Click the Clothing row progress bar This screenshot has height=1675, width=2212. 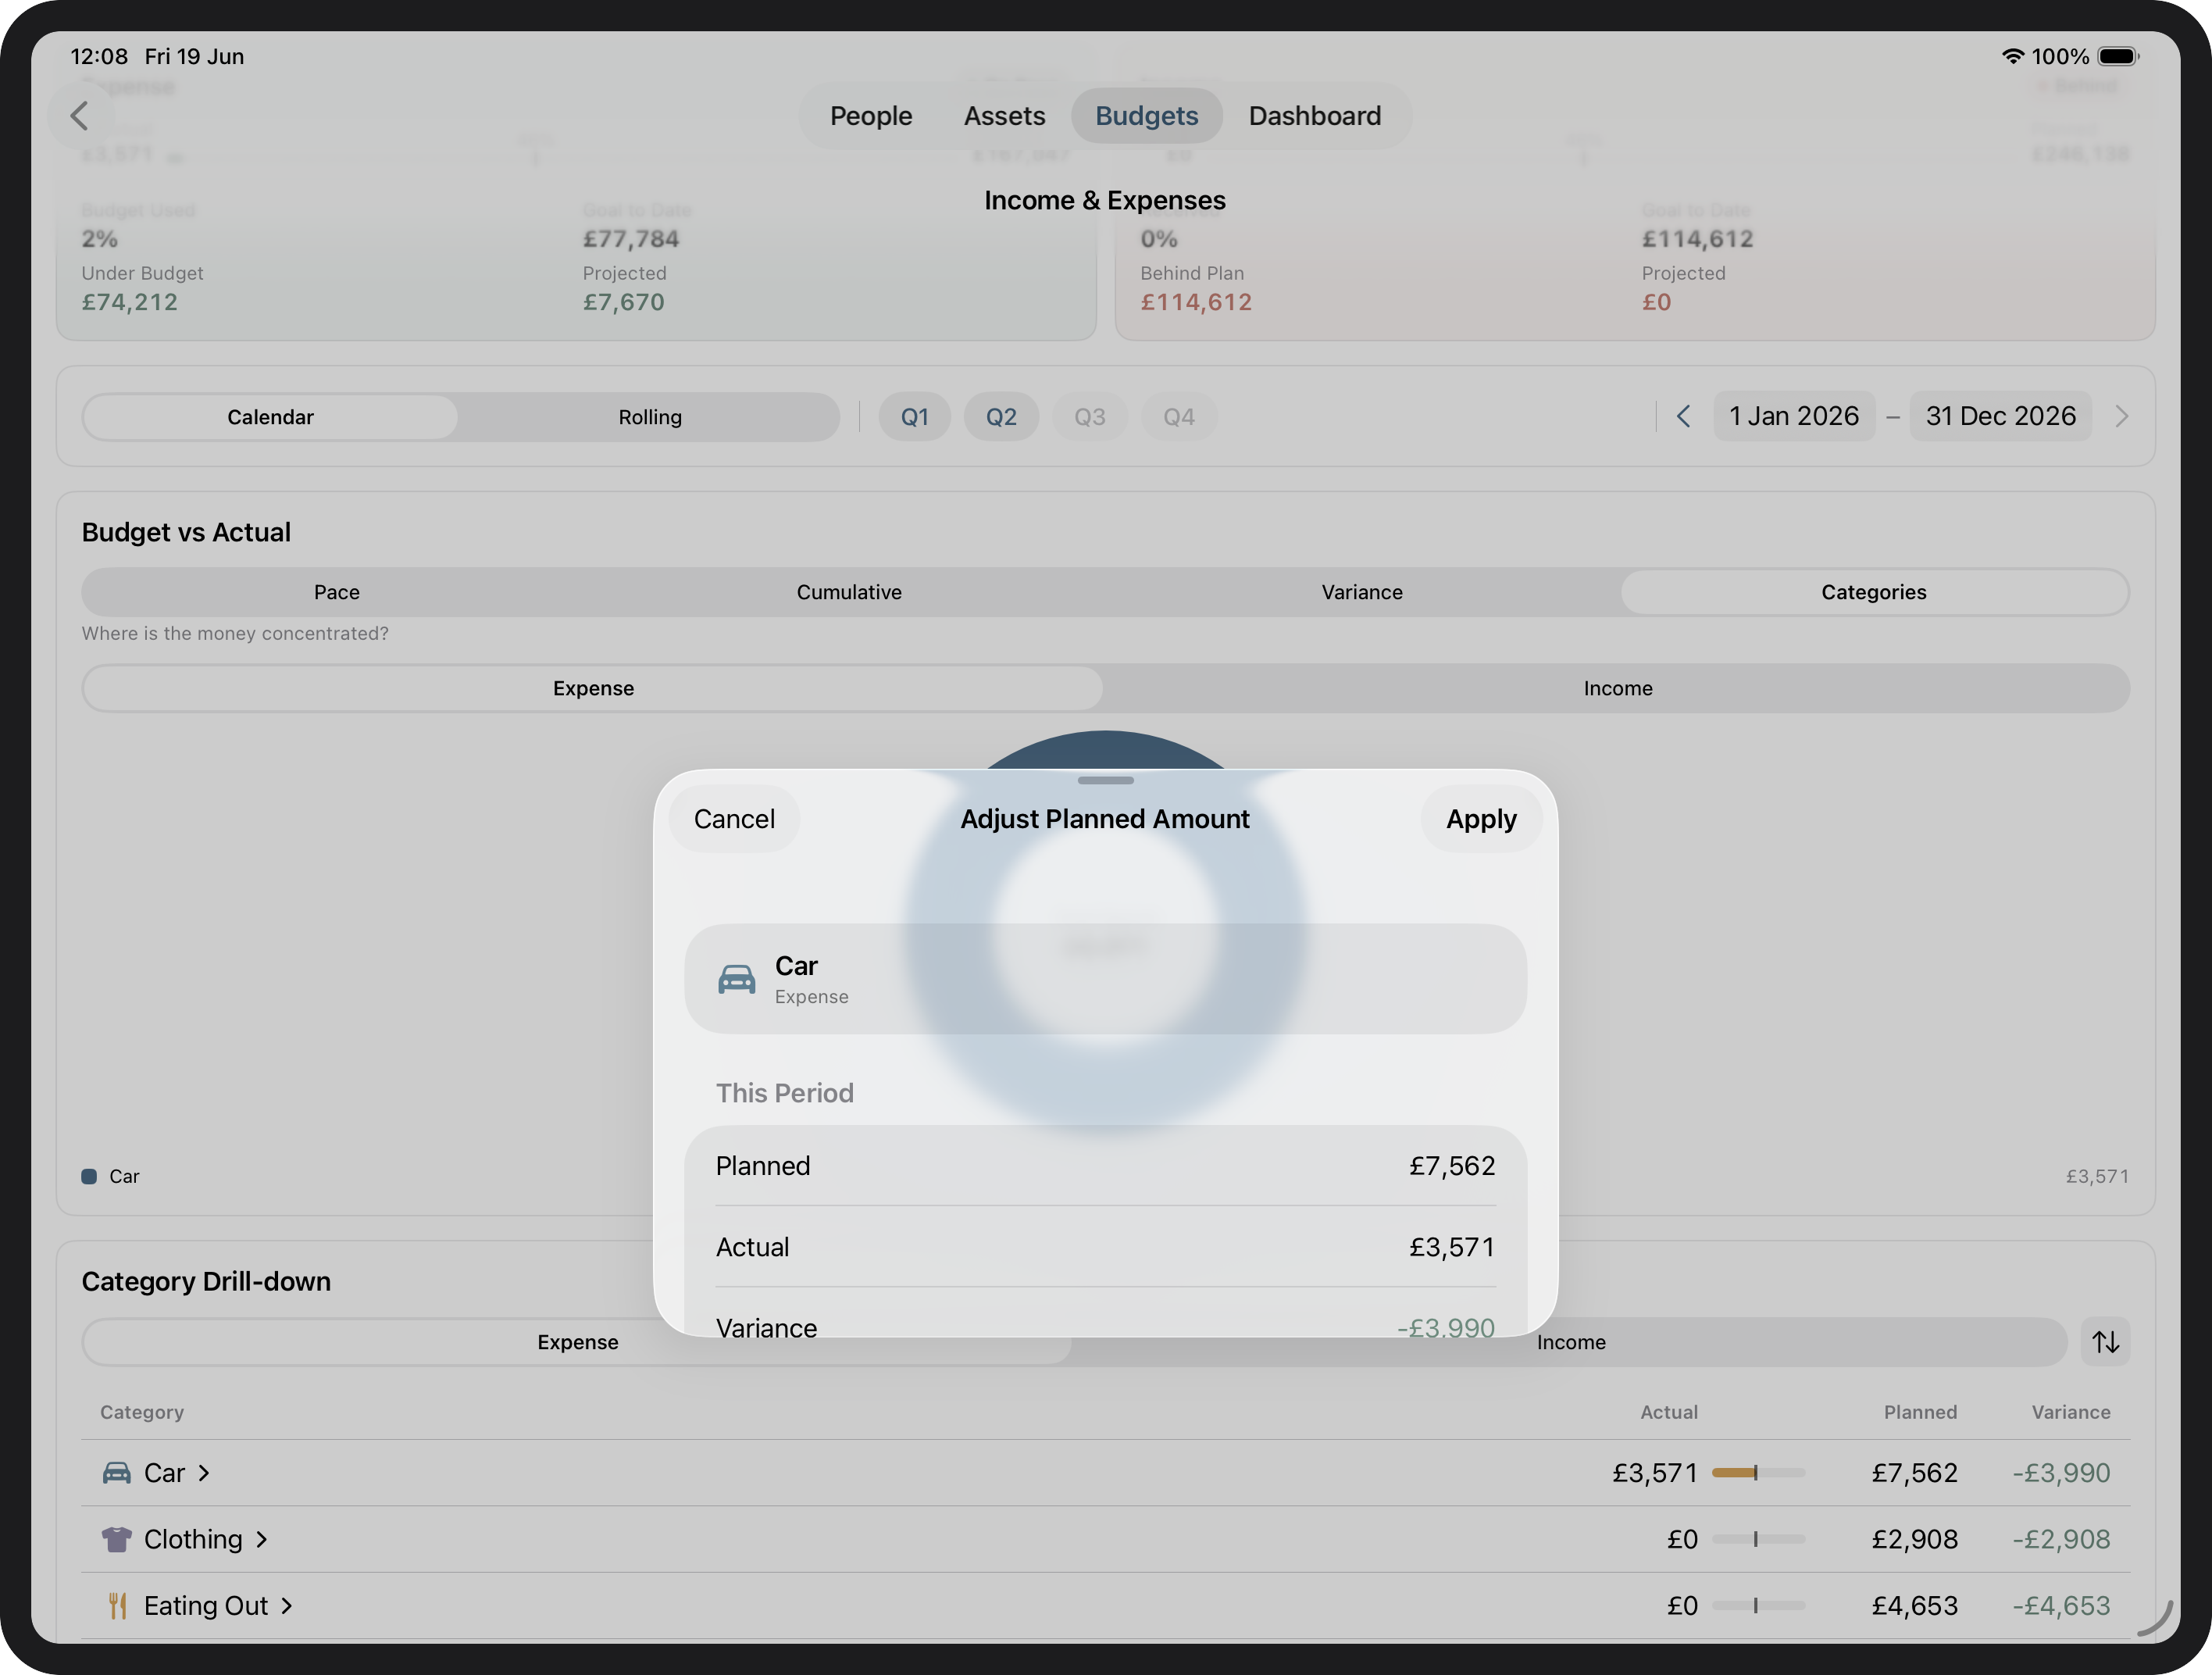1758,1539
